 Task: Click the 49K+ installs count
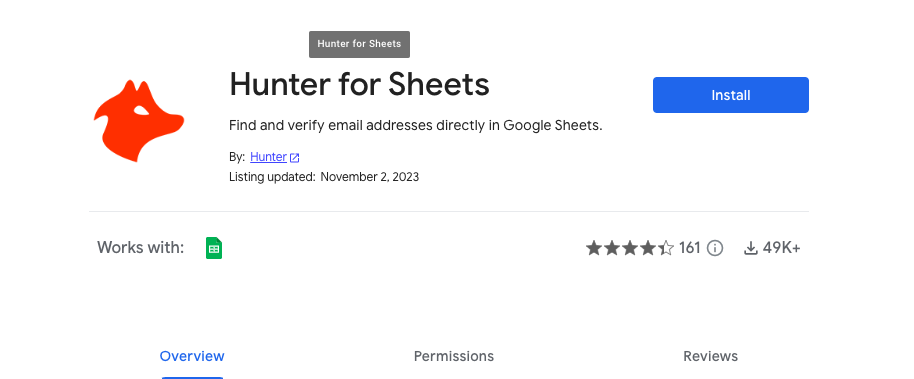coord(782,248)
